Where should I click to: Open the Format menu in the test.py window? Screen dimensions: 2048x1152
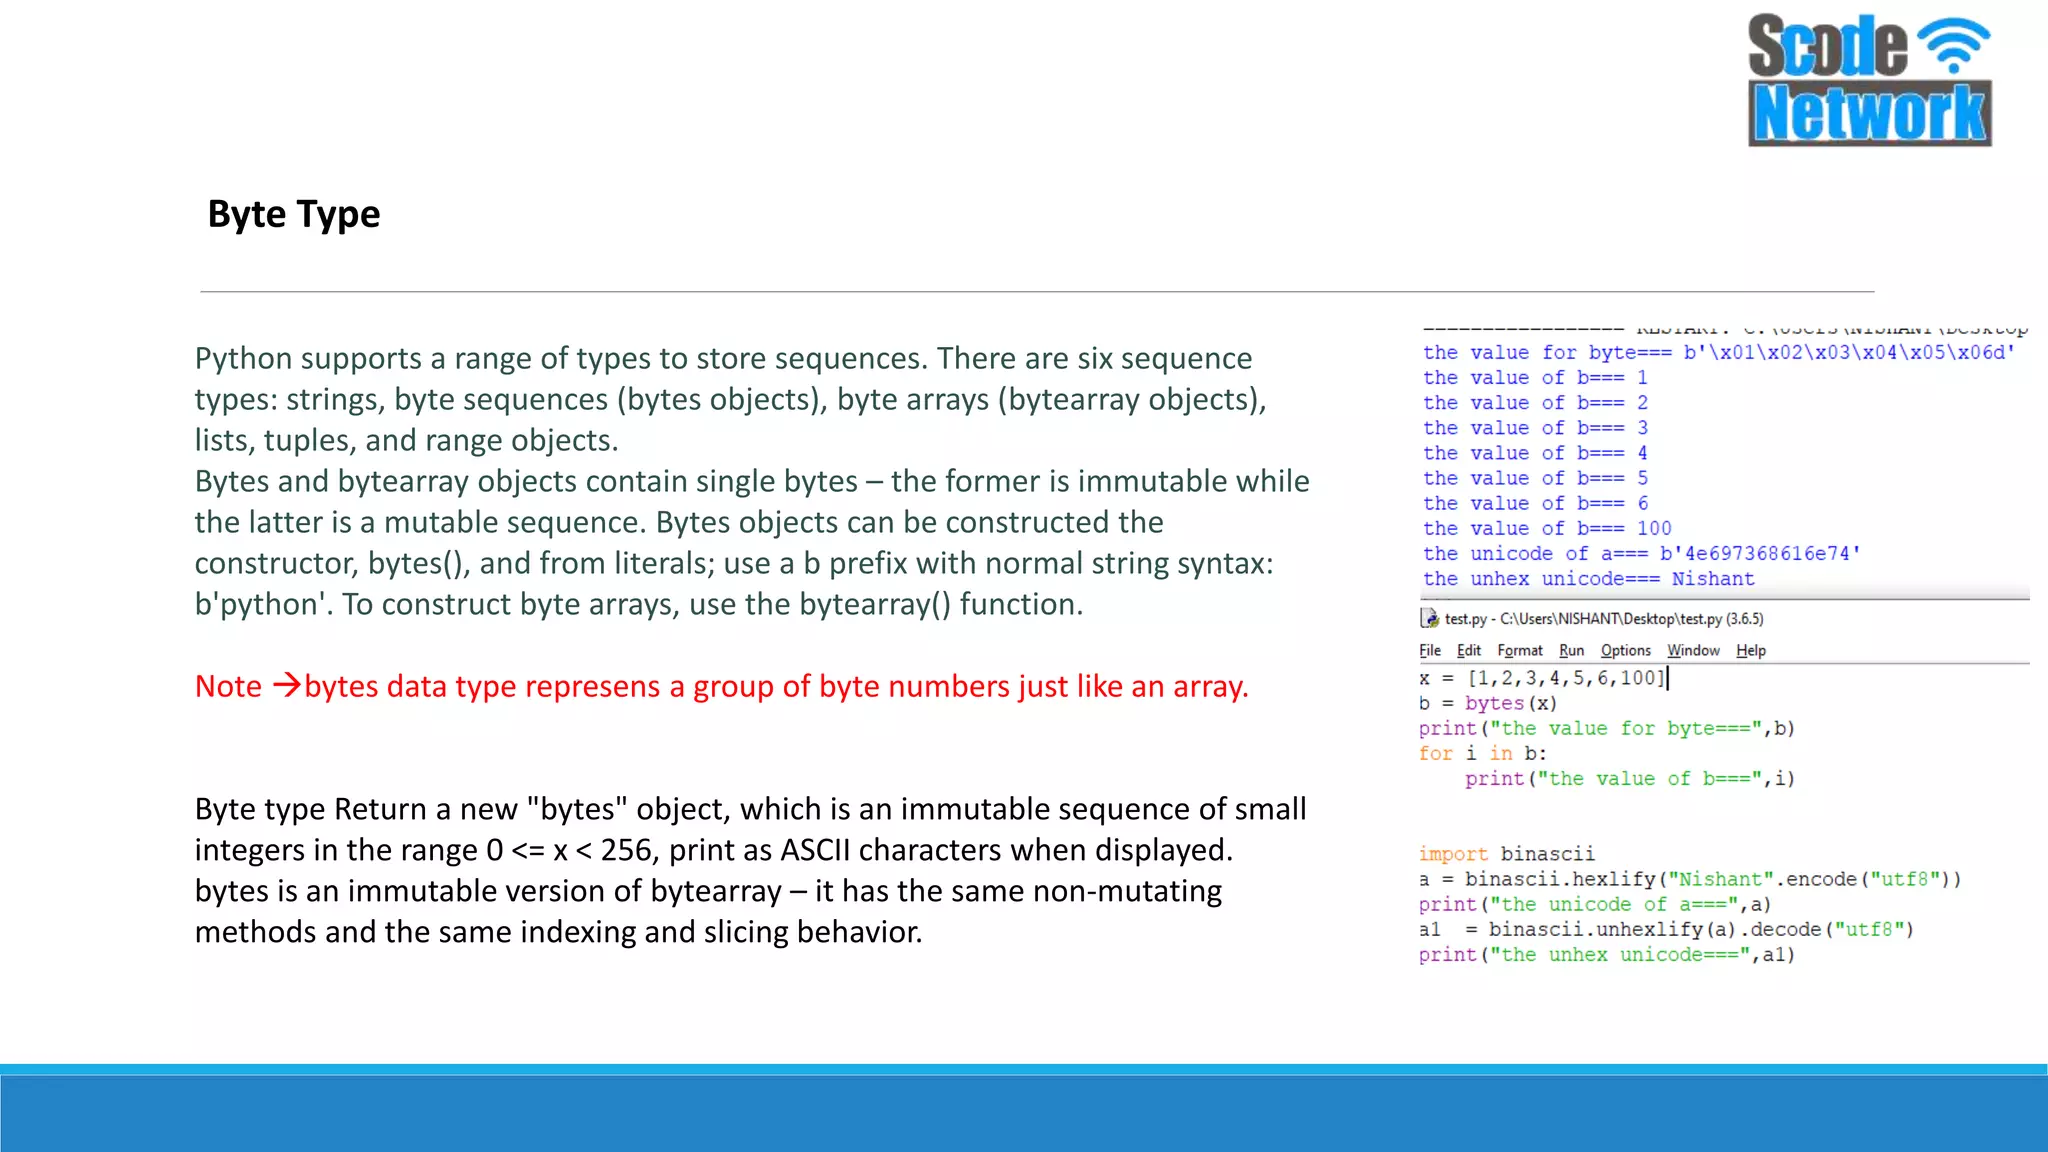[x=1520, y=651]
